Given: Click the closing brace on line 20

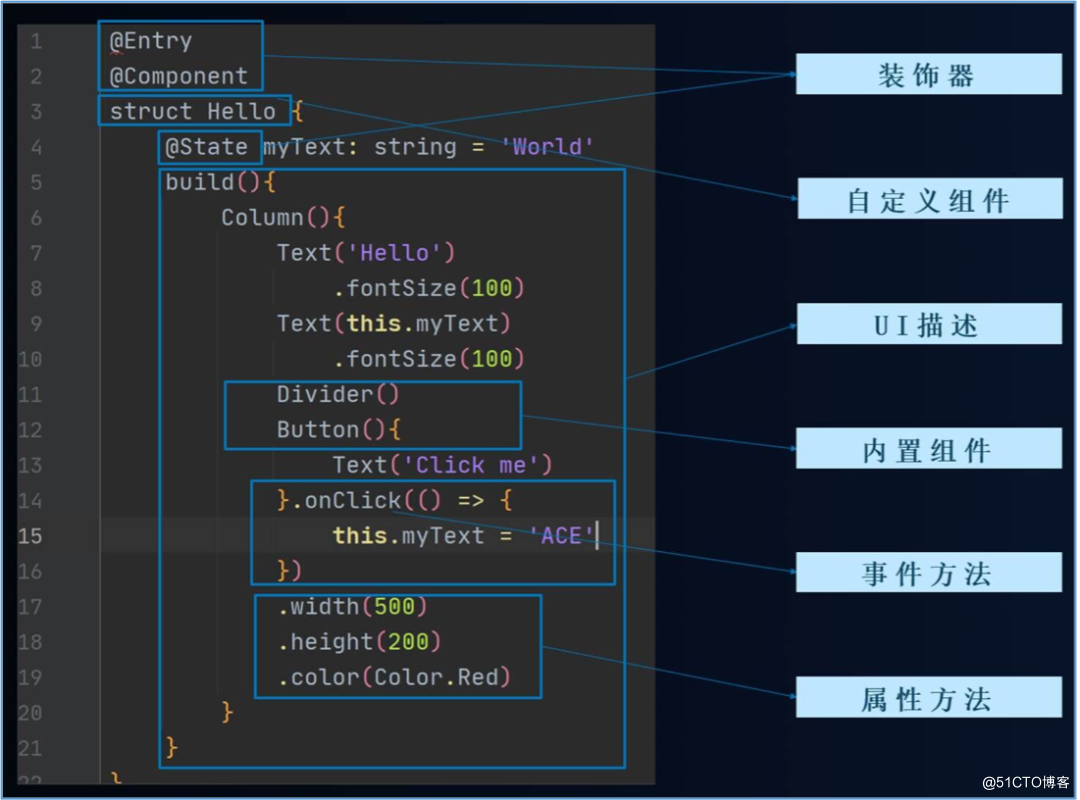Looking at the screenshot, I should 227,712.
